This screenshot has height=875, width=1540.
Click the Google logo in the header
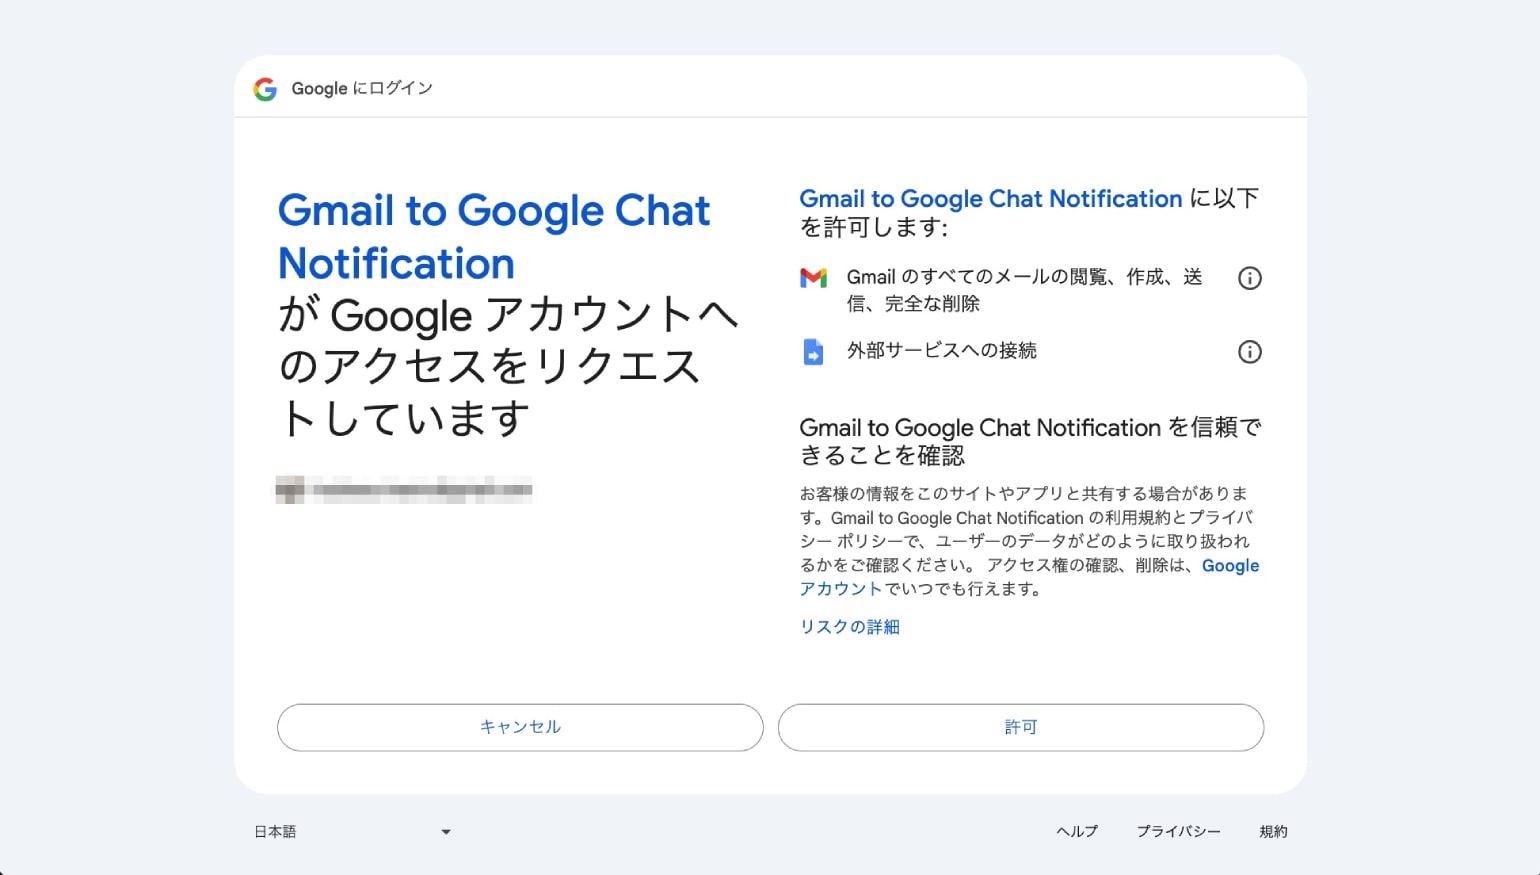265,89
